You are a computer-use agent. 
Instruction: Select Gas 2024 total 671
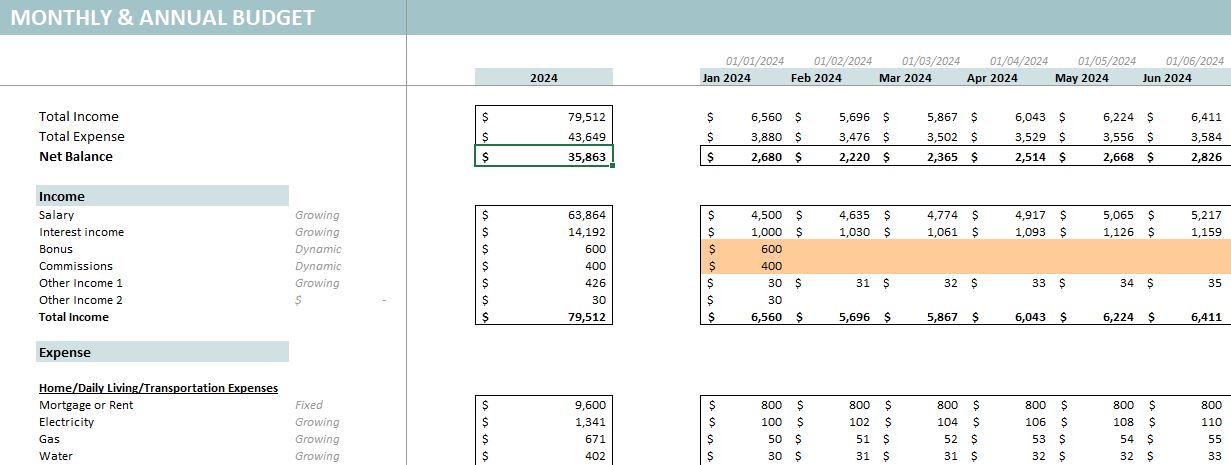(543, 439)
